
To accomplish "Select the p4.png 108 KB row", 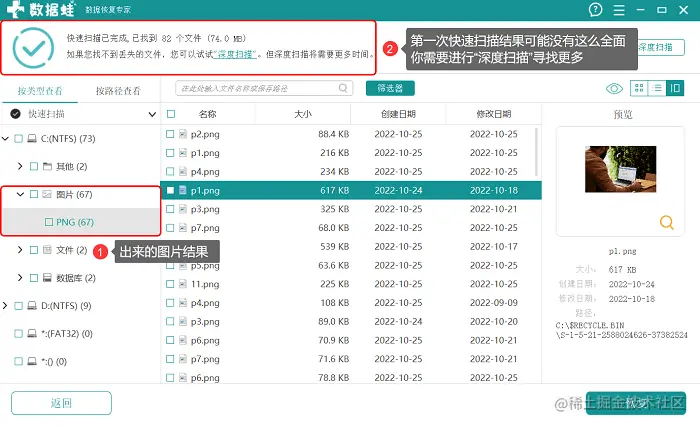I will click(x=351, y=303).
